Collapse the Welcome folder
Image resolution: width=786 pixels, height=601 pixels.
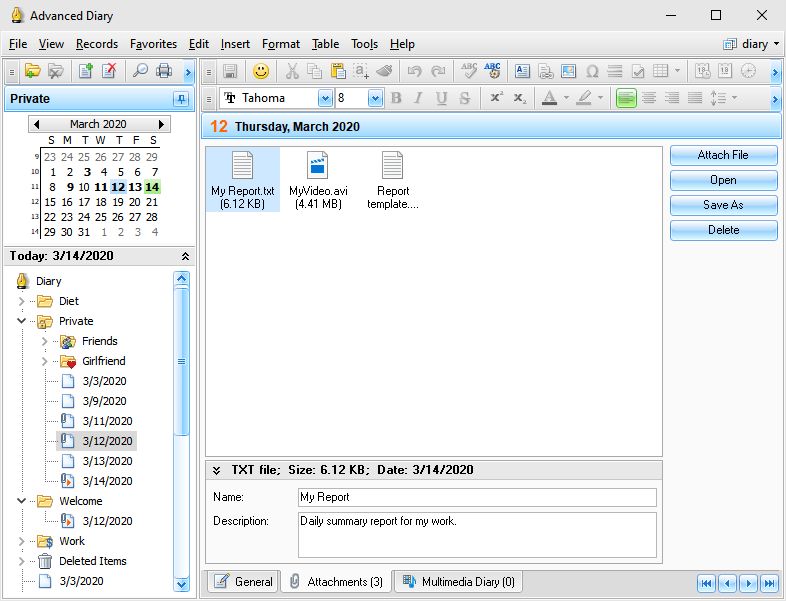tap(21, 501)
